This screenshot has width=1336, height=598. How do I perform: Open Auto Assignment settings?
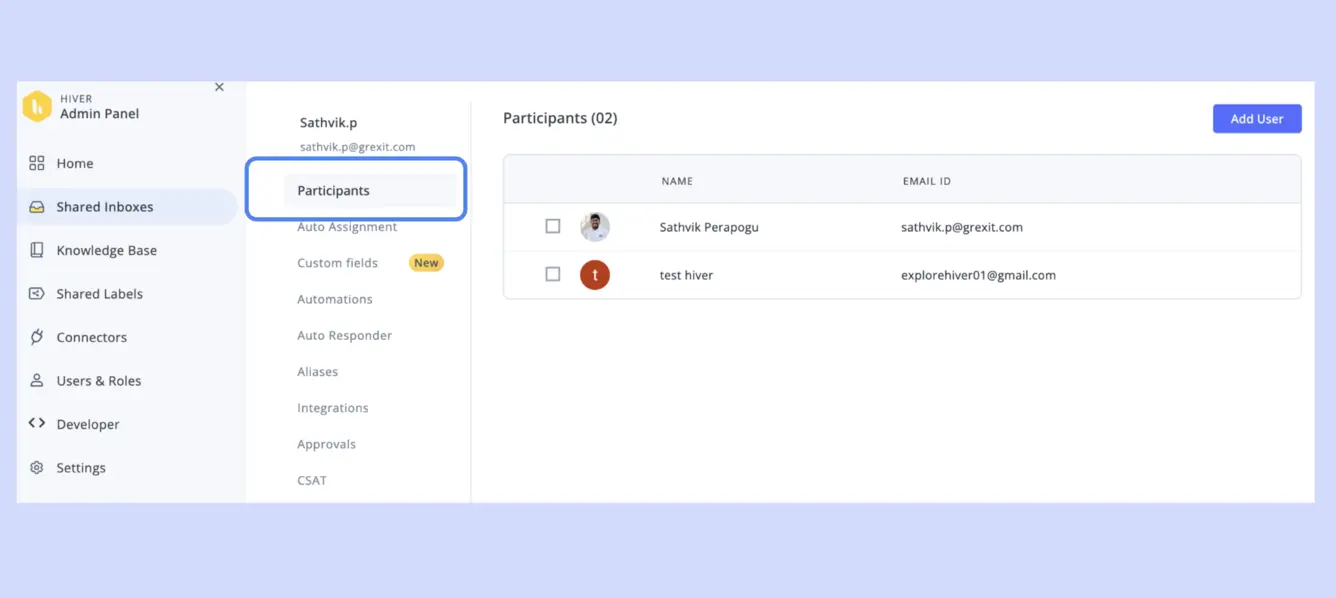click(x=347, y=227)
